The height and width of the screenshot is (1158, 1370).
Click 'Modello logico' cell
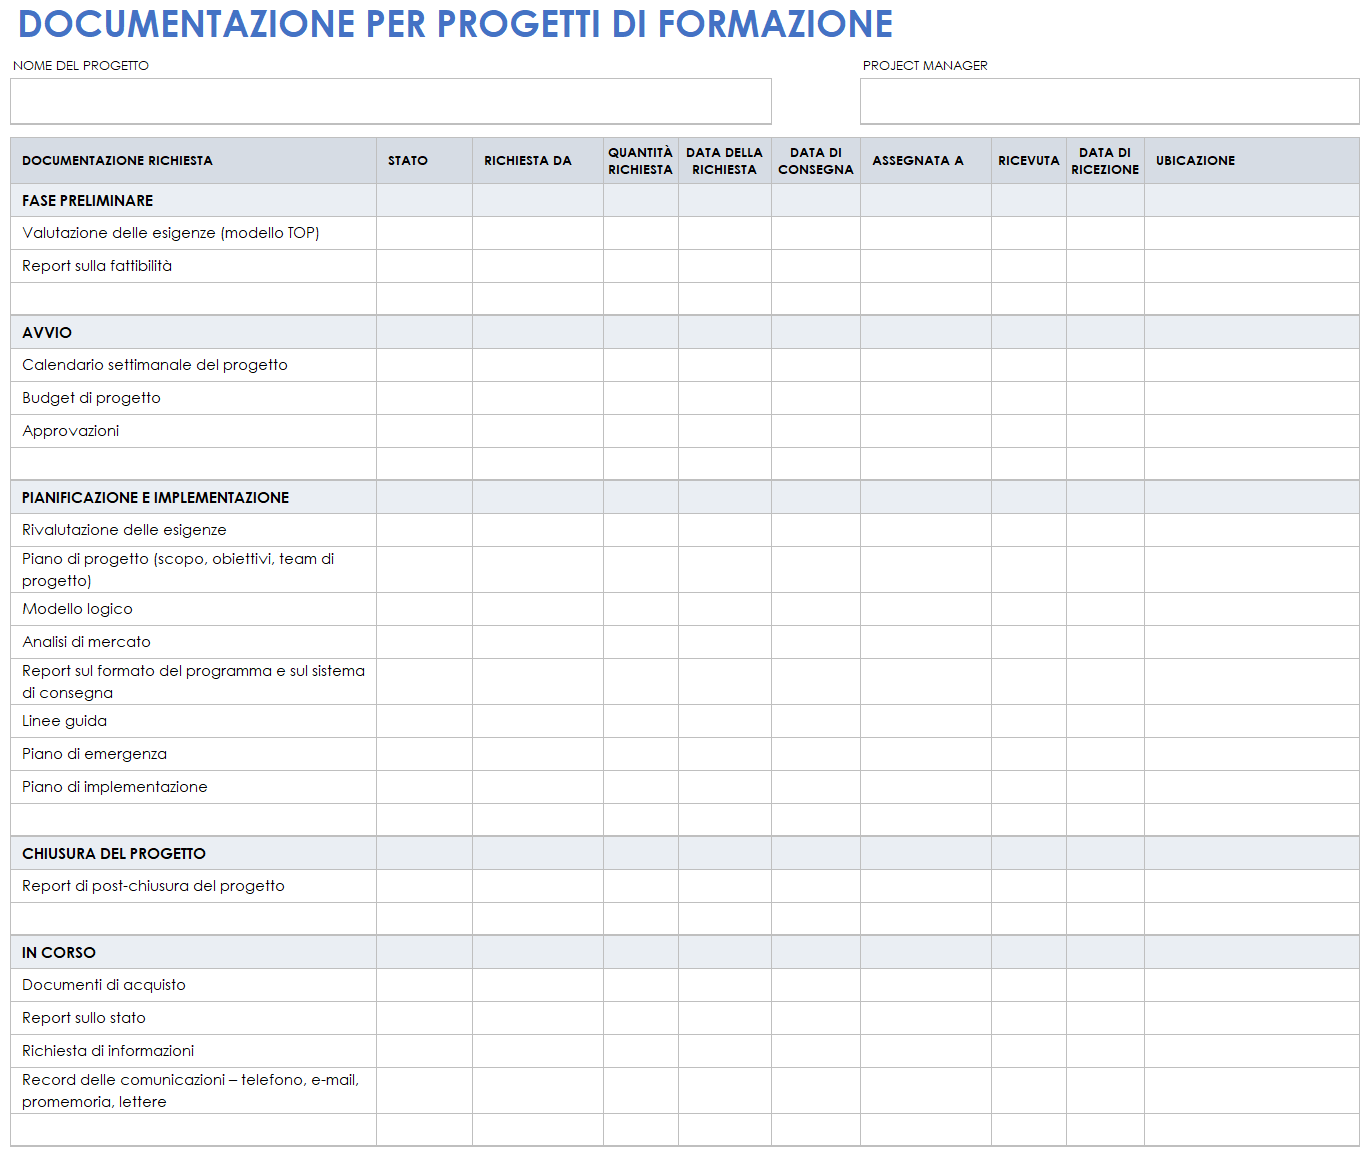194,609
